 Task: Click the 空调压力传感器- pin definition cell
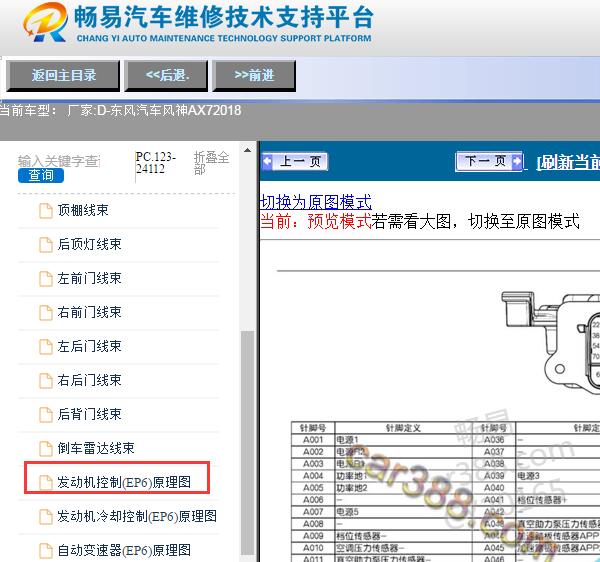[403, 548]
